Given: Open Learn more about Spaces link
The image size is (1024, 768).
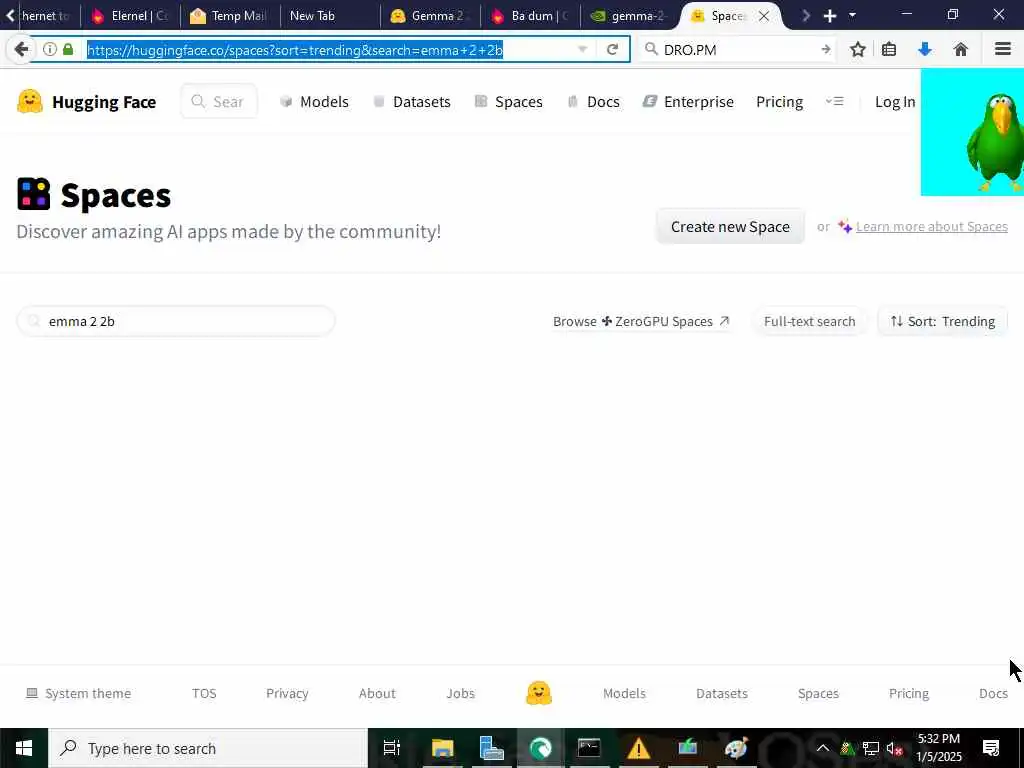Looking at the screenshot, I should click(x=931, y=227).
